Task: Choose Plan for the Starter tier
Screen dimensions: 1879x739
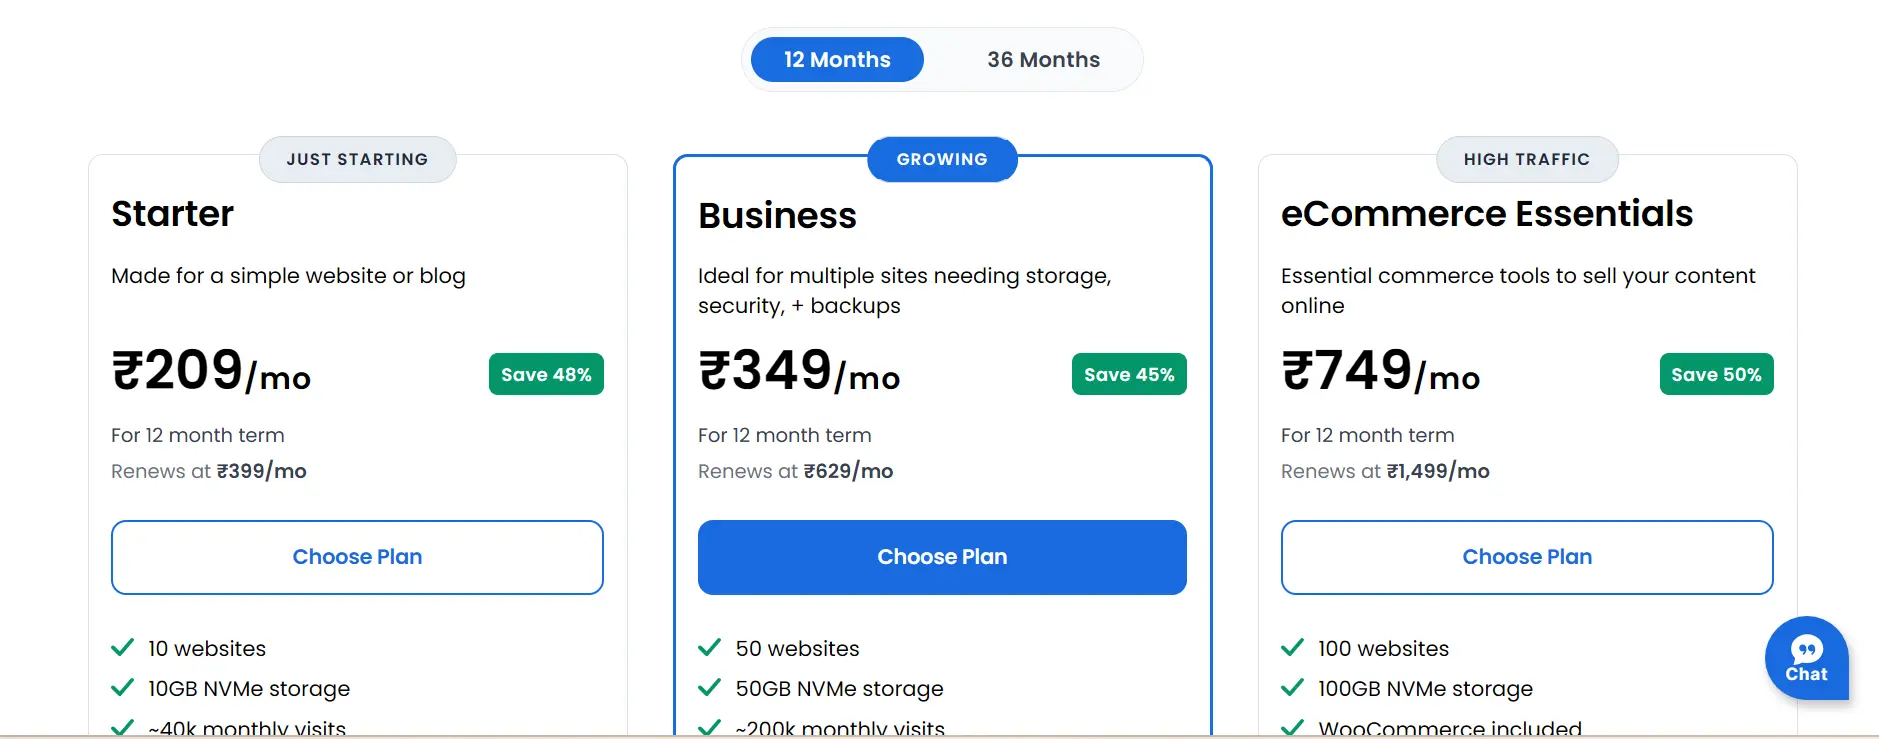Action: (x=357, y=557)
